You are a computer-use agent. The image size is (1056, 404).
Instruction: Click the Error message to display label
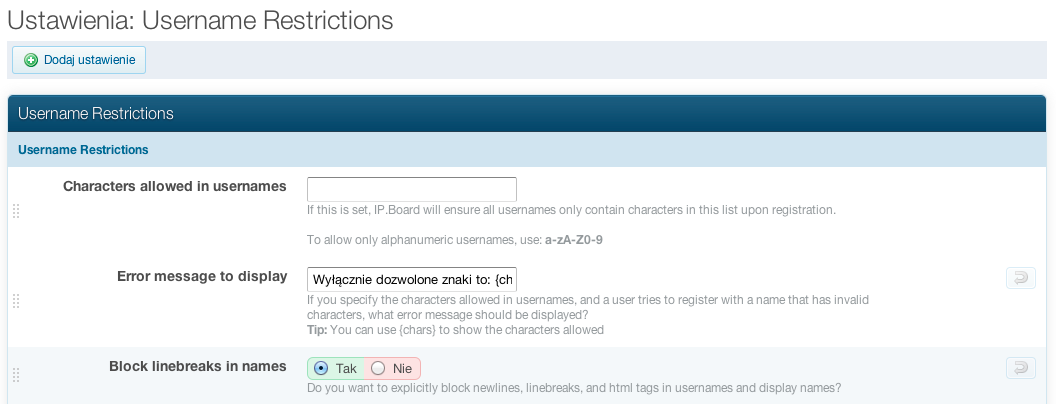click(202, 276)
